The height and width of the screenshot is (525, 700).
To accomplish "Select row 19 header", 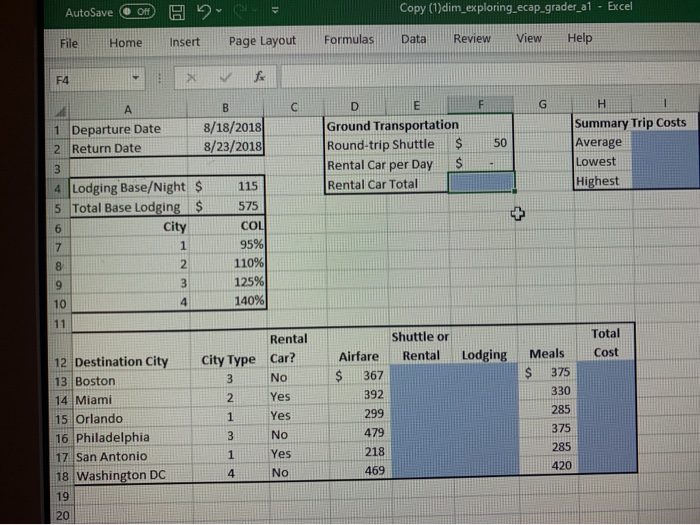I will 62,496.
